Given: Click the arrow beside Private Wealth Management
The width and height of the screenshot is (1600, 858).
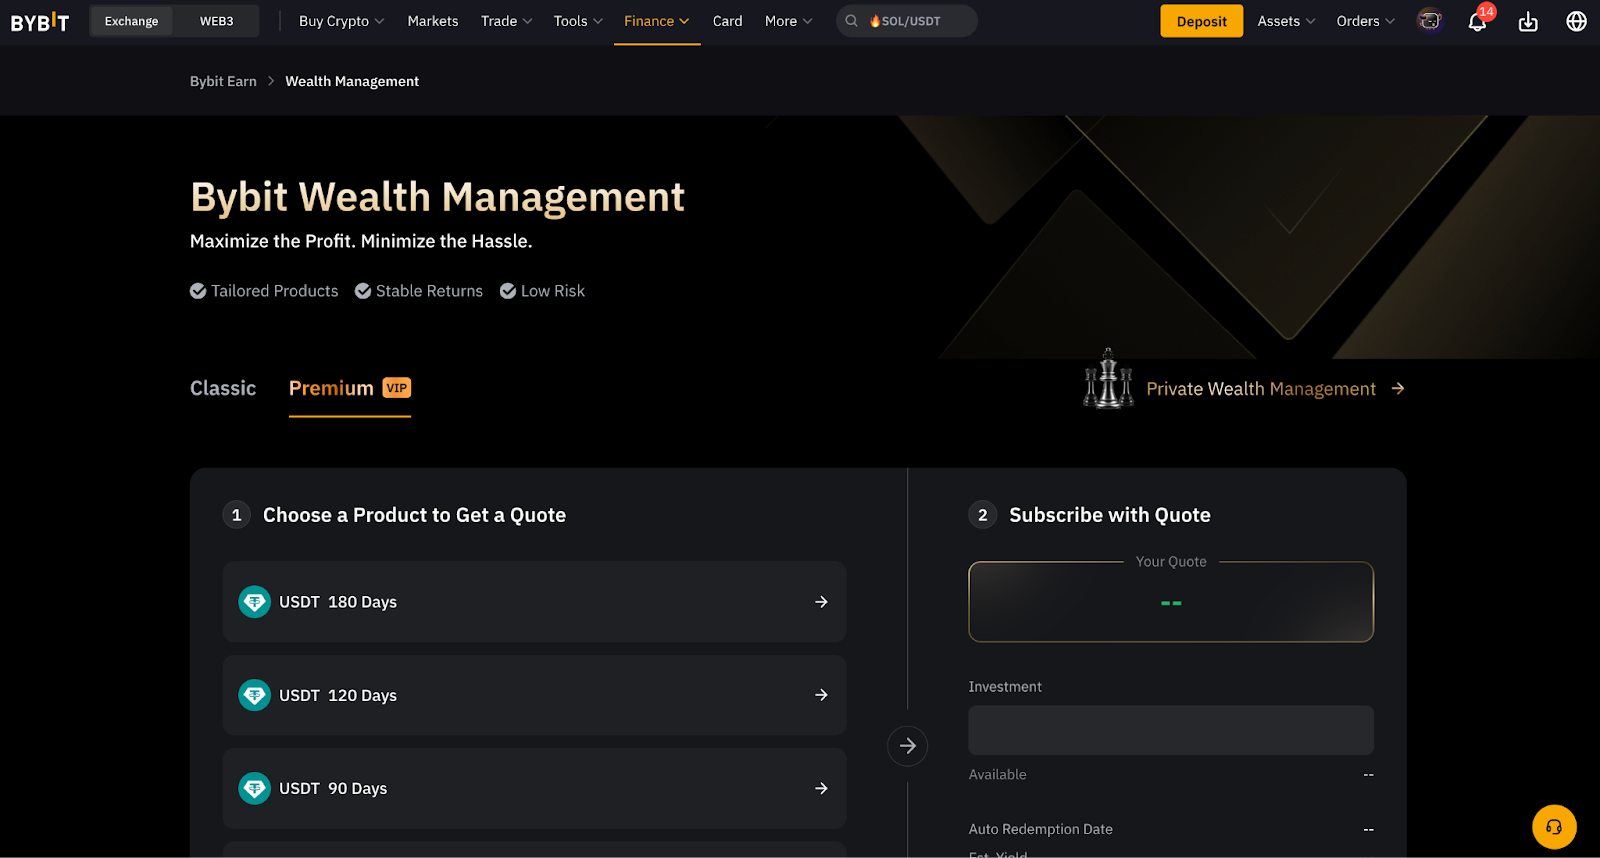Looking at the screenshot, I should point(1398,388).
